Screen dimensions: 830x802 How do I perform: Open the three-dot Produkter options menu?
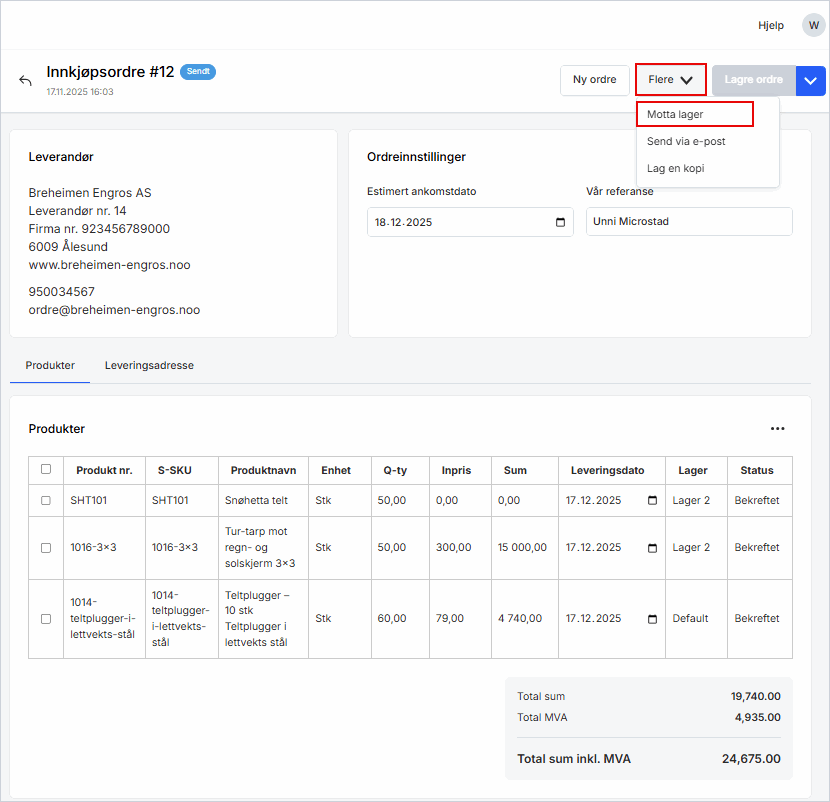tap(777, 429)
